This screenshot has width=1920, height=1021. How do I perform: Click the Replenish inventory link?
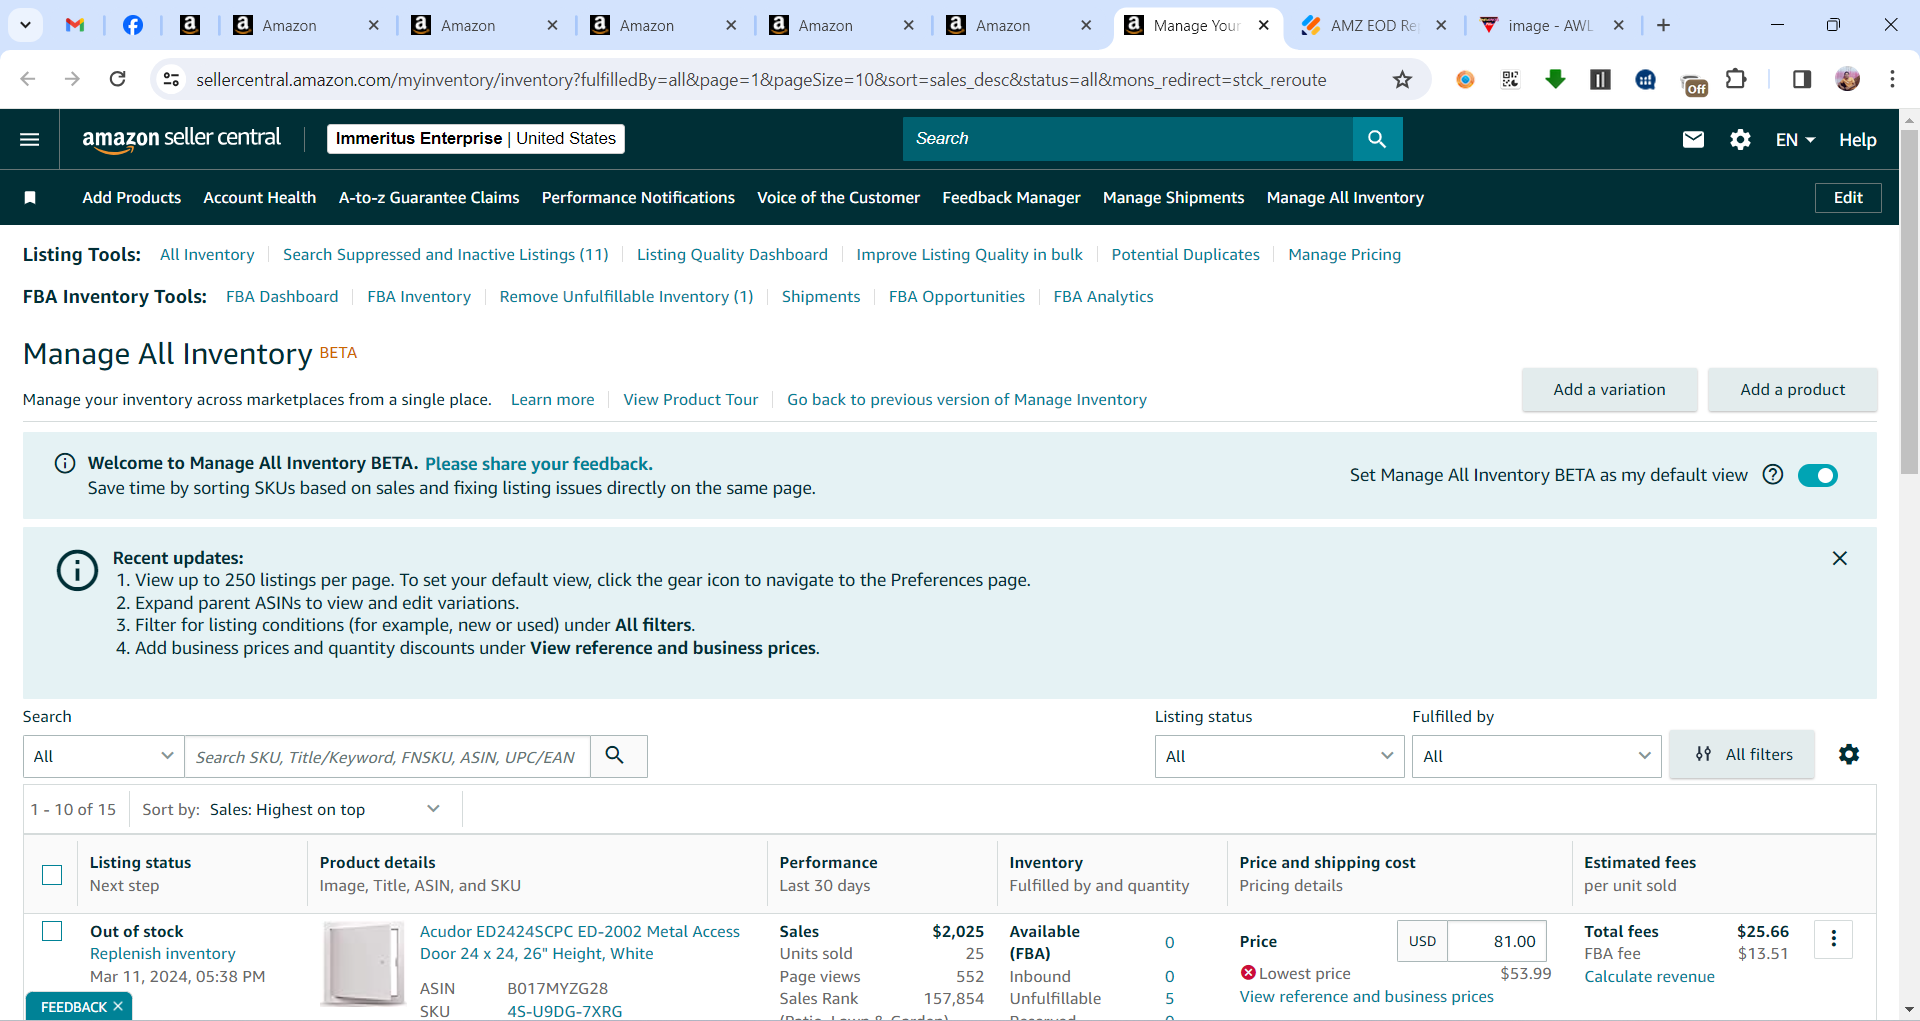(163, 954)
